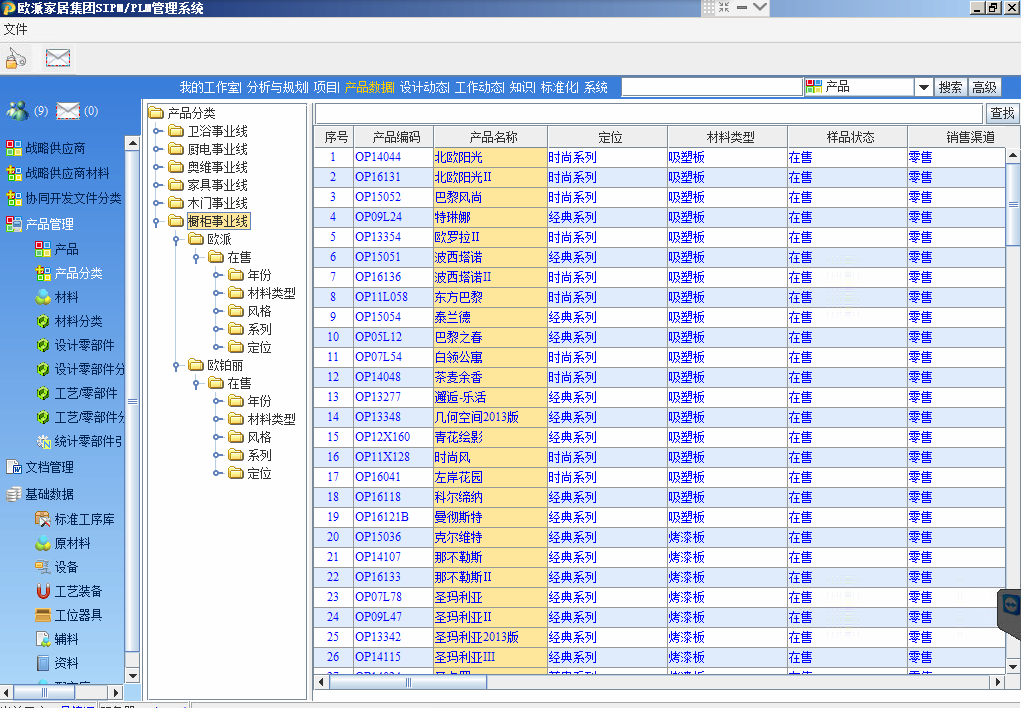This screenshot has height=708, width=1021.
Task: Expand the 卫浴事业线 tree node
Action: [158, 131]
